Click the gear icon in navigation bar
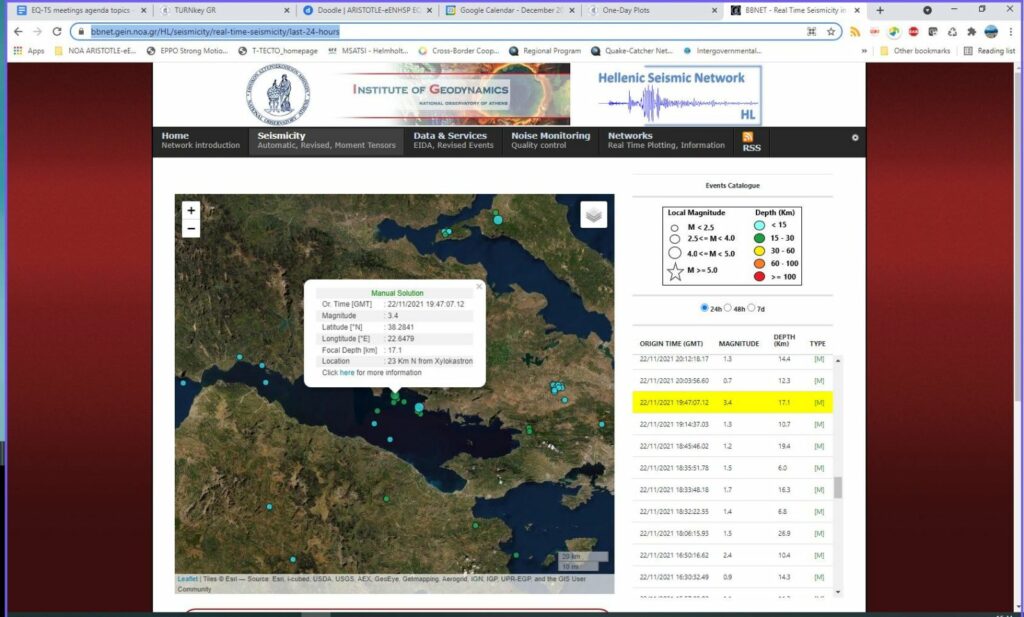 pyautogui.click(x=855, y=137)
